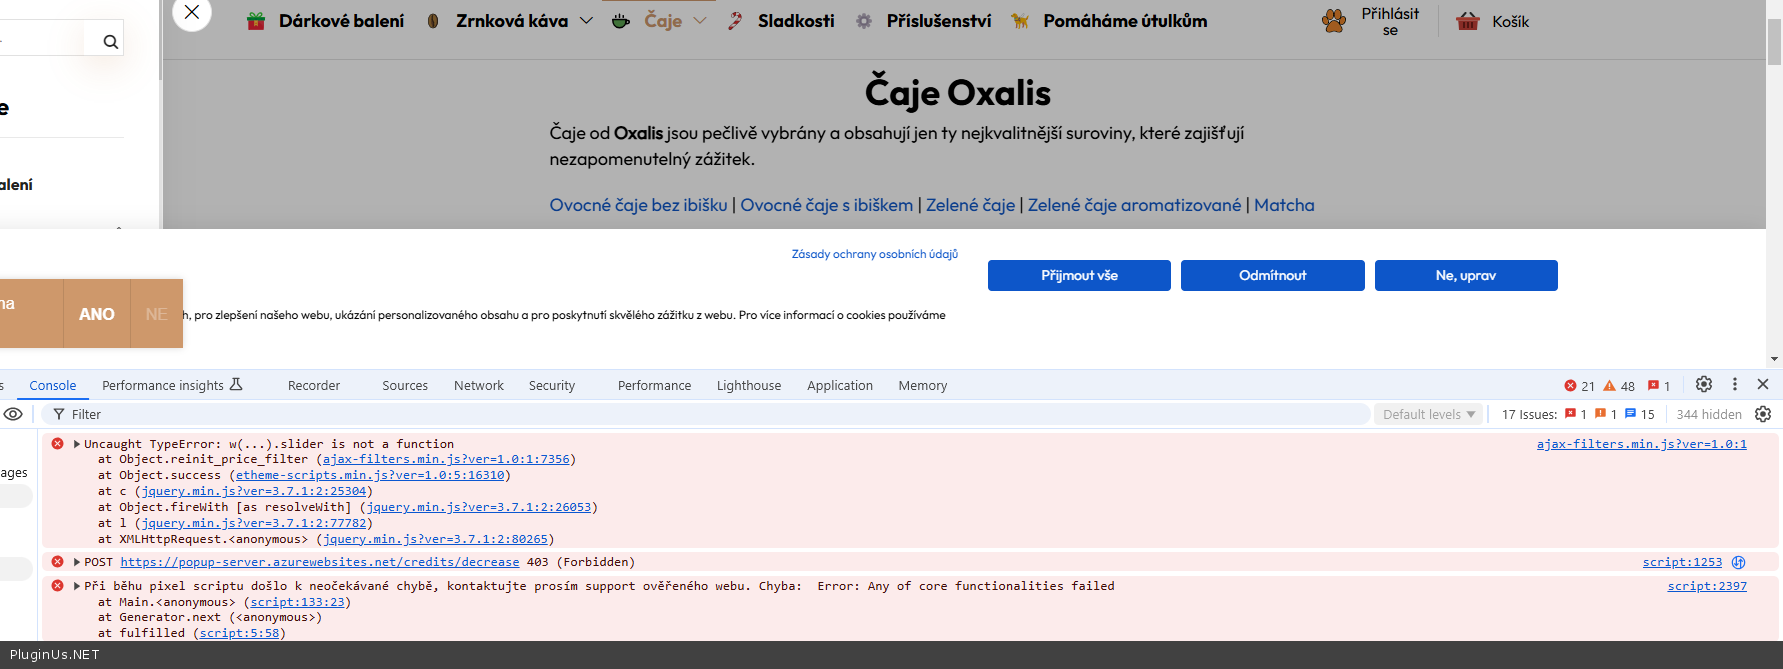Click the shopping basket icon for Košík
This screenshot has width=1783, height=669.
pyautogui.click(x=1467, y=21)
